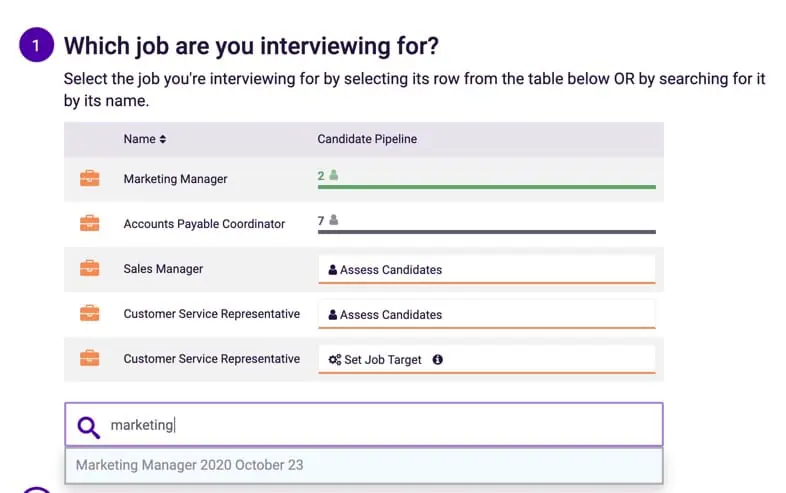The image size is (786, 493).
Task: Select the Accounts Payable Coordinator job row
Action: click(204, 224)
